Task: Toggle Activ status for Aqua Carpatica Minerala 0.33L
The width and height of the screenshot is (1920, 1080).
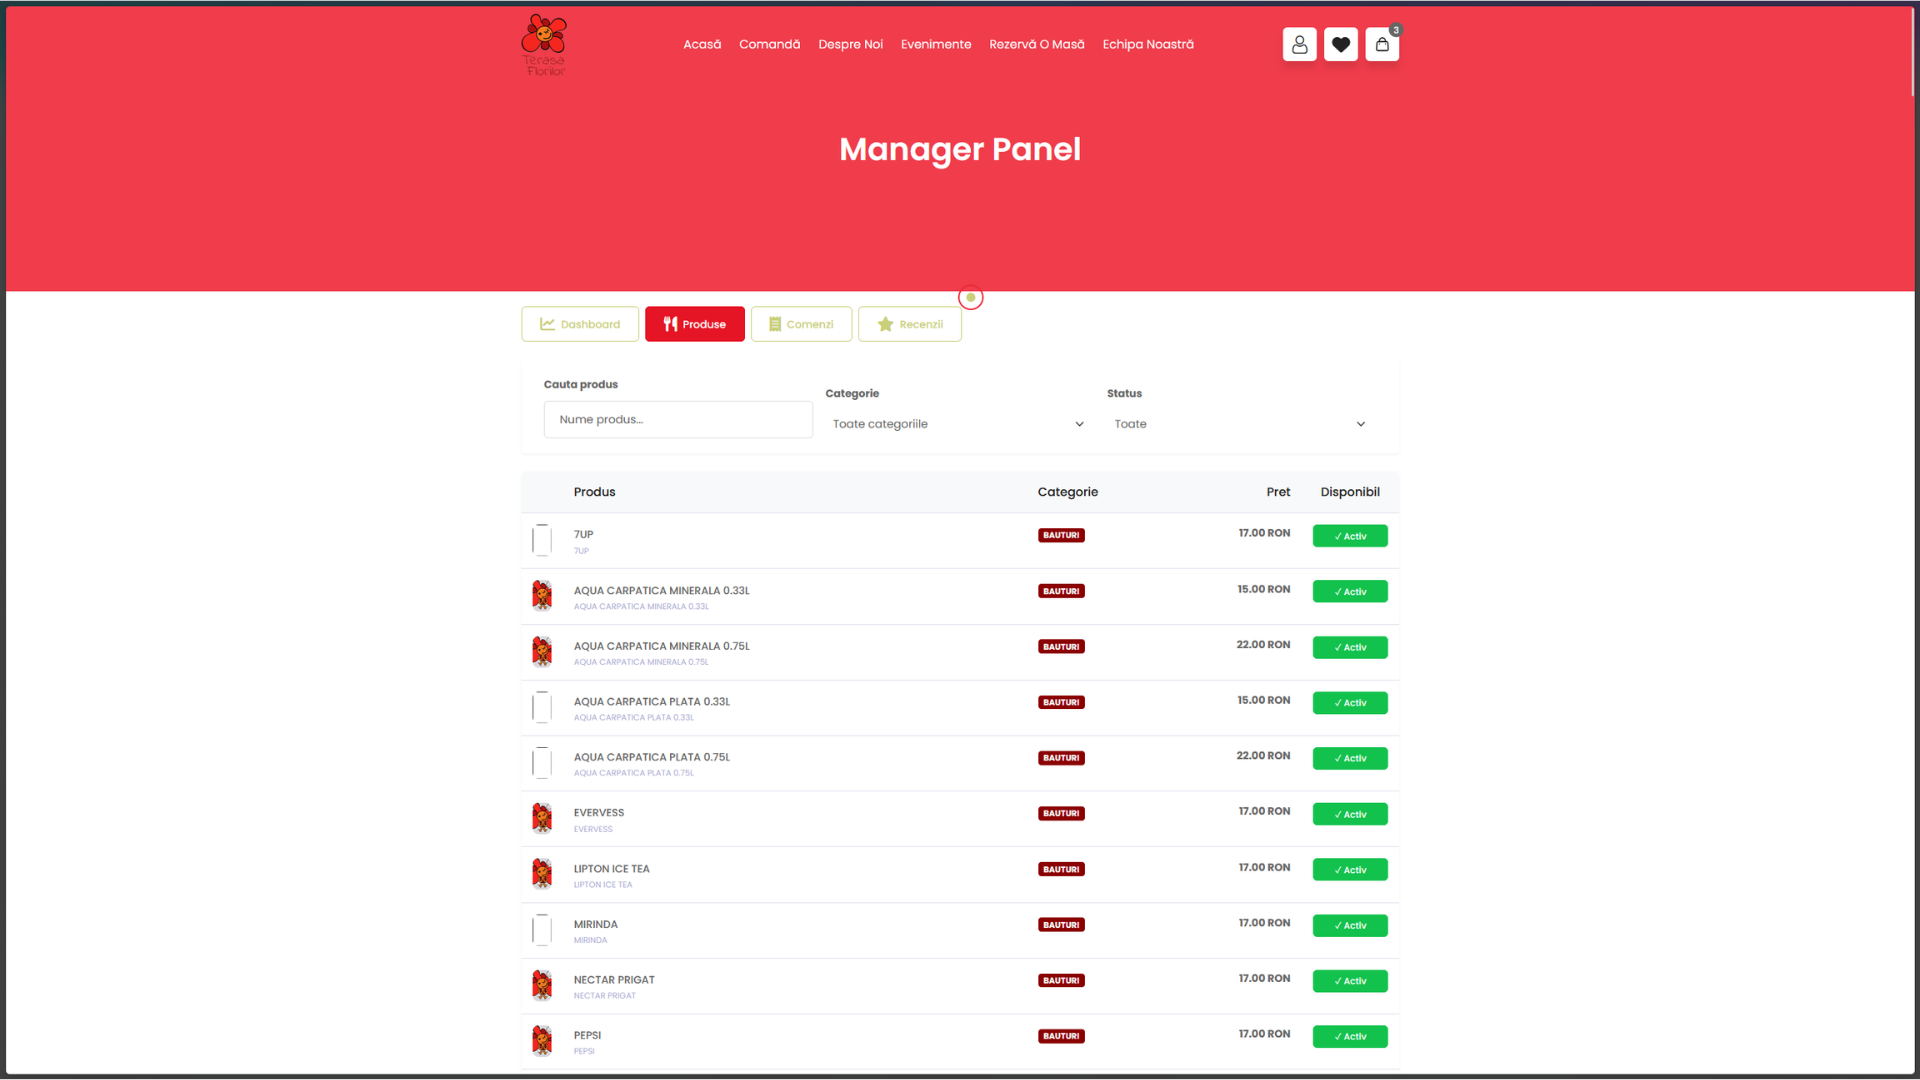Action: point(1350,592)
